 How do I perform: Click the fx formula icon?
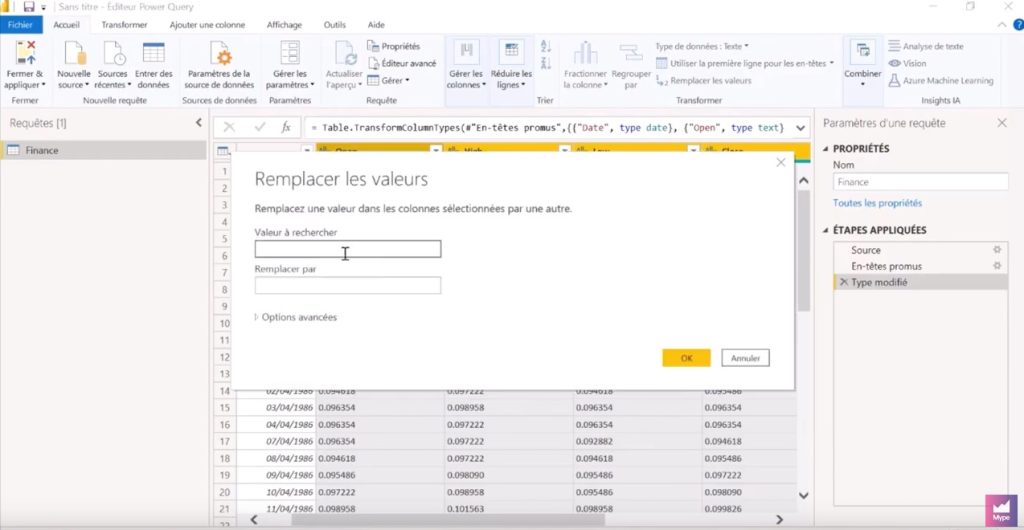coord(285,127)
